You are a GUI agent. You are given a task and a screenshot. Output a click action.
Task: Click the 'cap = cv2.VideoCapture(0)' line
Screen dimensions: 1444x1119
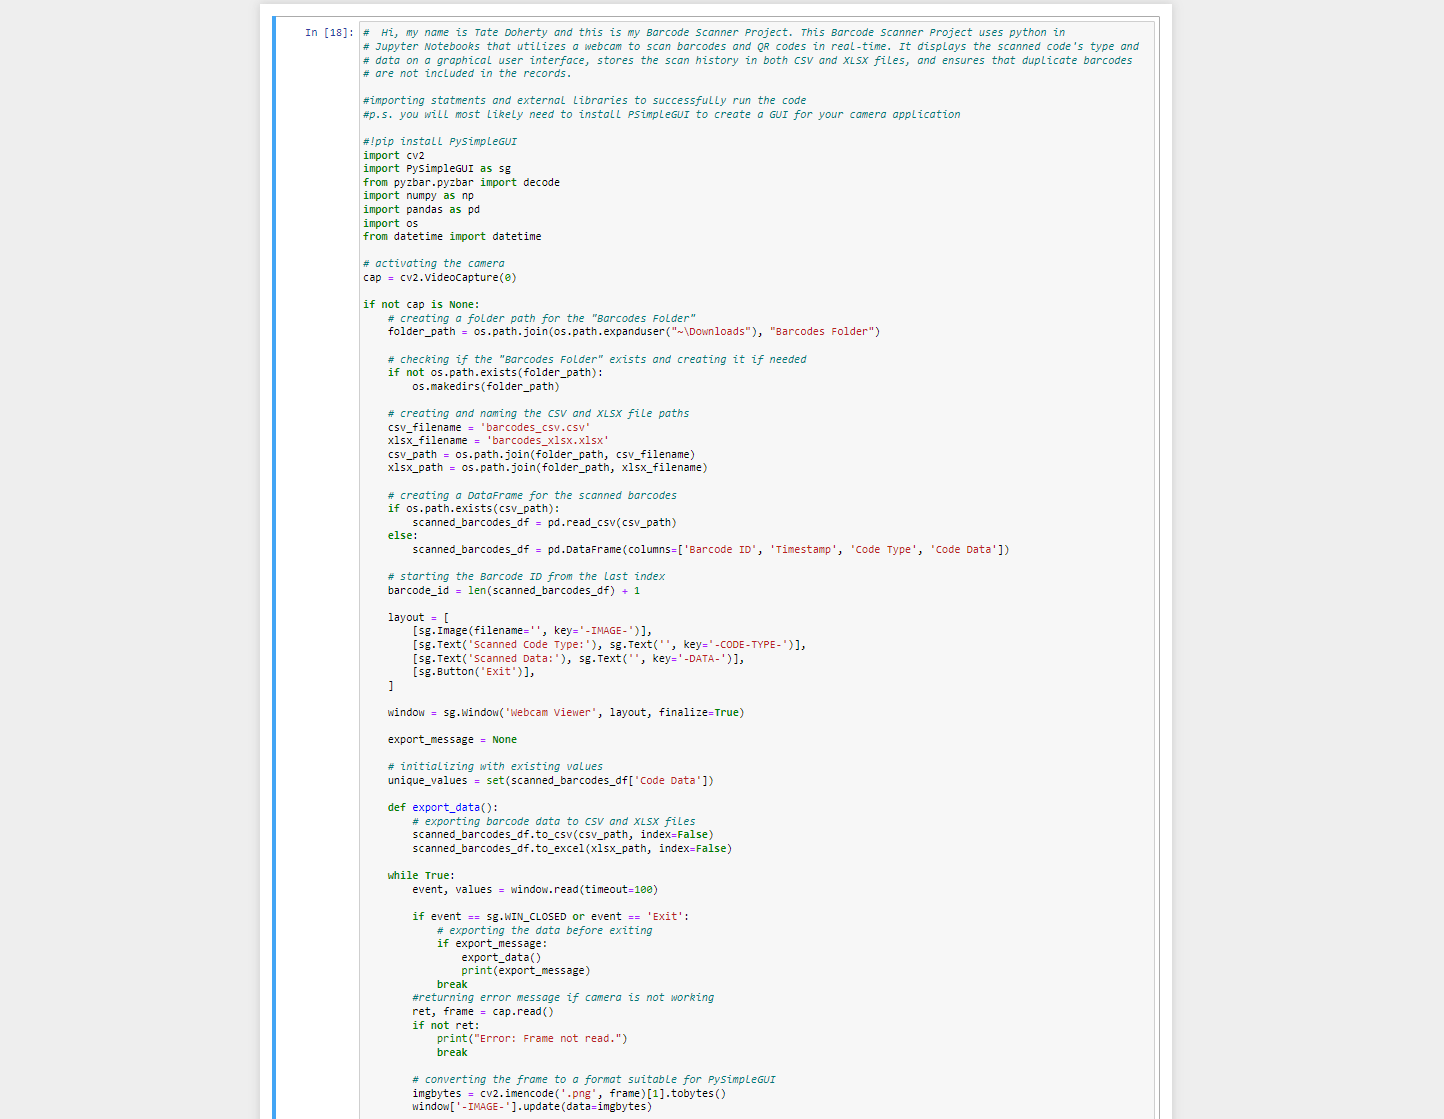(x=439, y=278)
